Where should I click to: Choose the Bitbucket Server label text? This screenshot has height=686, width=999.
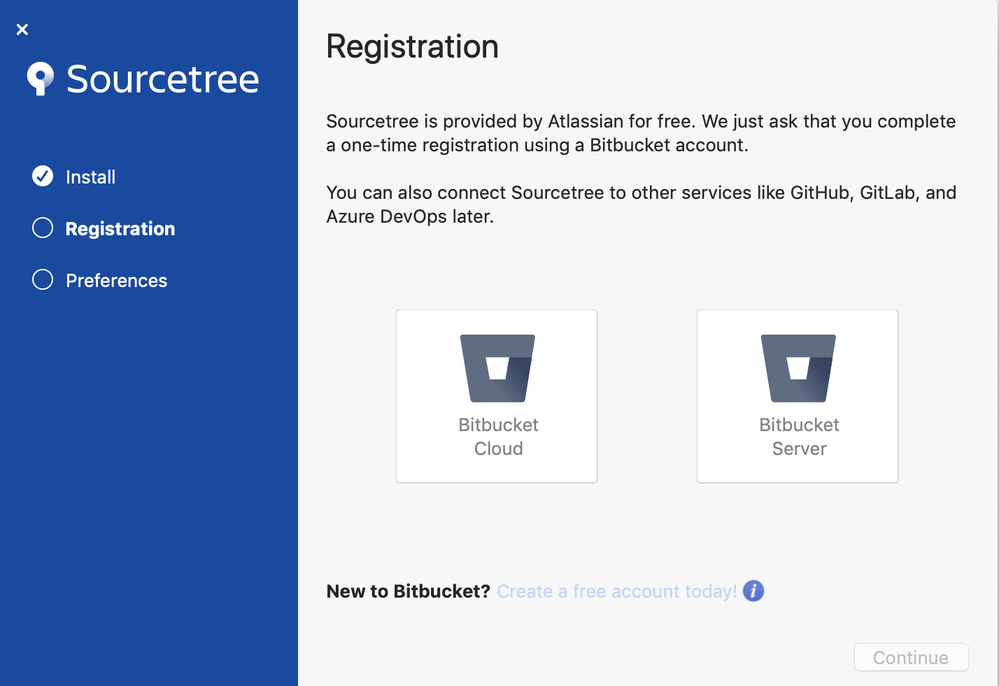pos(799,436)
